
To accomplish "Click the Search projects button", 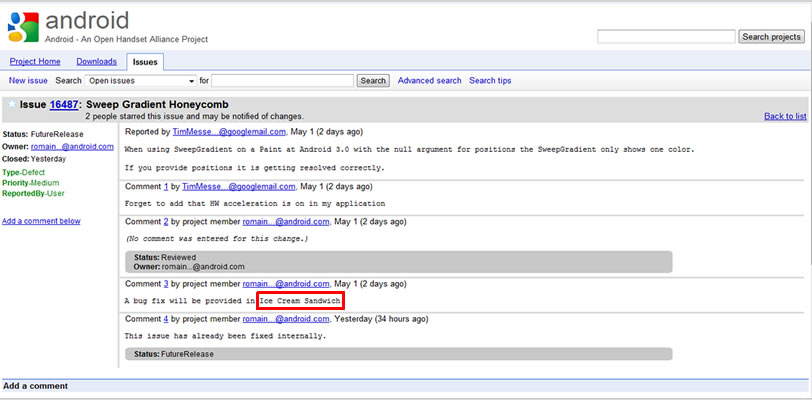I will click(770, 37).
